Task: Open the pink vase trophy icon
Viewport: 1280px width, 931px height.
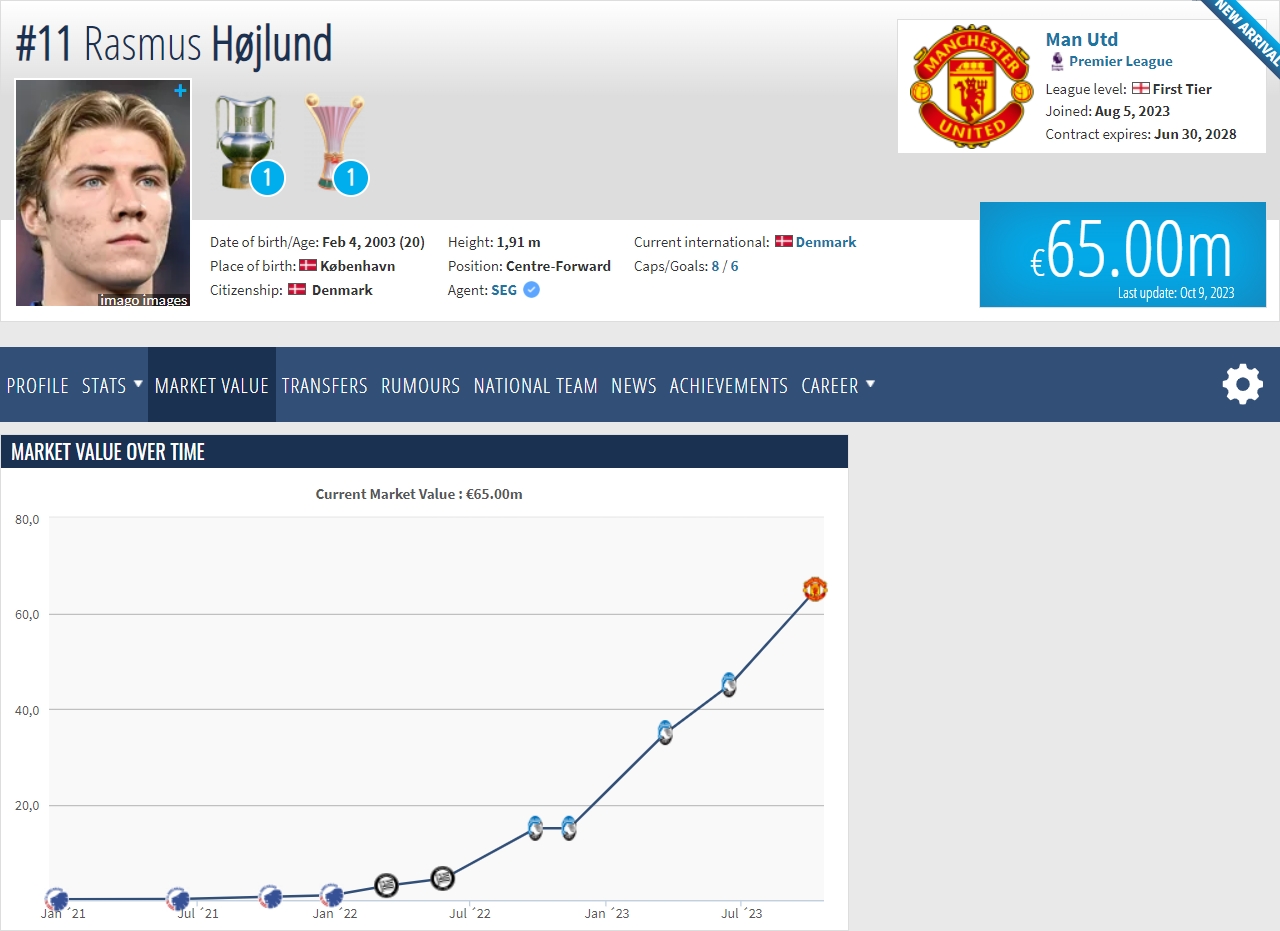Action: coord(335,142)
